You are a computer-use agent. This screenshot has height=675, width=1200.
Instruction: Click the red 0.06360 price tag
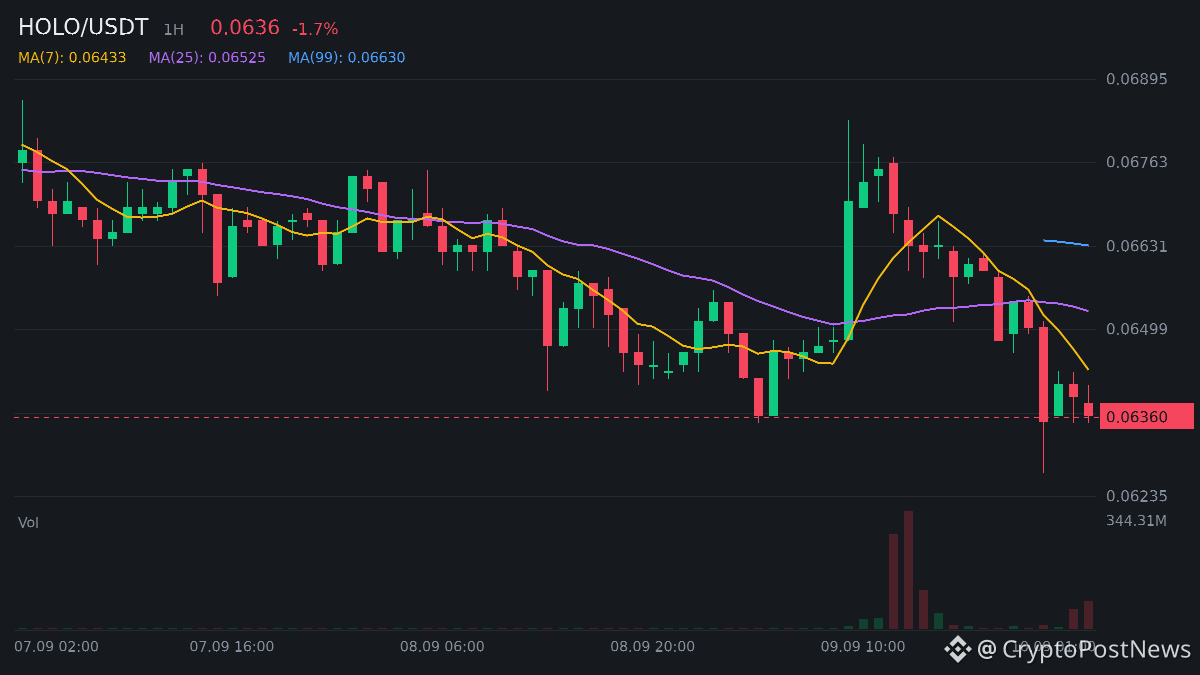[x=1147, y=416]
